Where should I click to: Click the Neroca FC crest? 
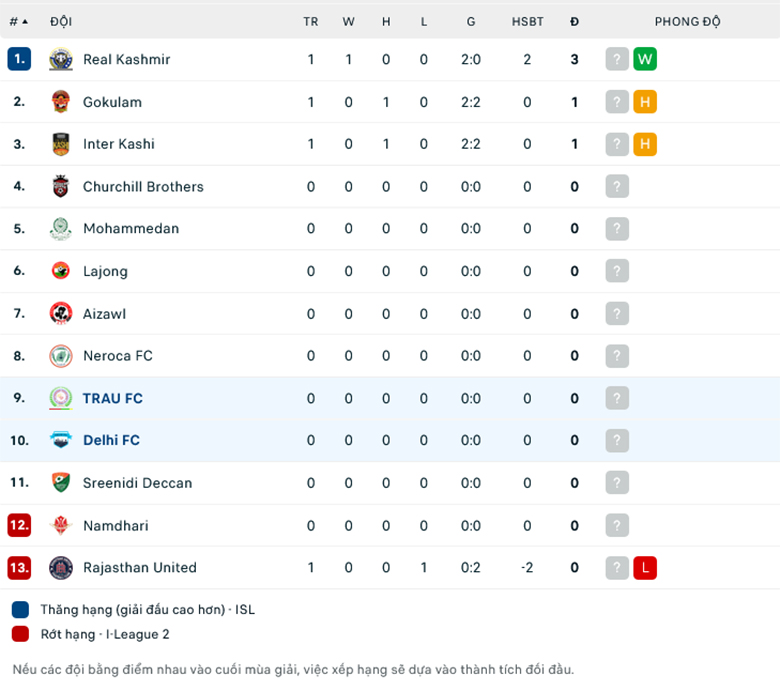click(61, 356)
